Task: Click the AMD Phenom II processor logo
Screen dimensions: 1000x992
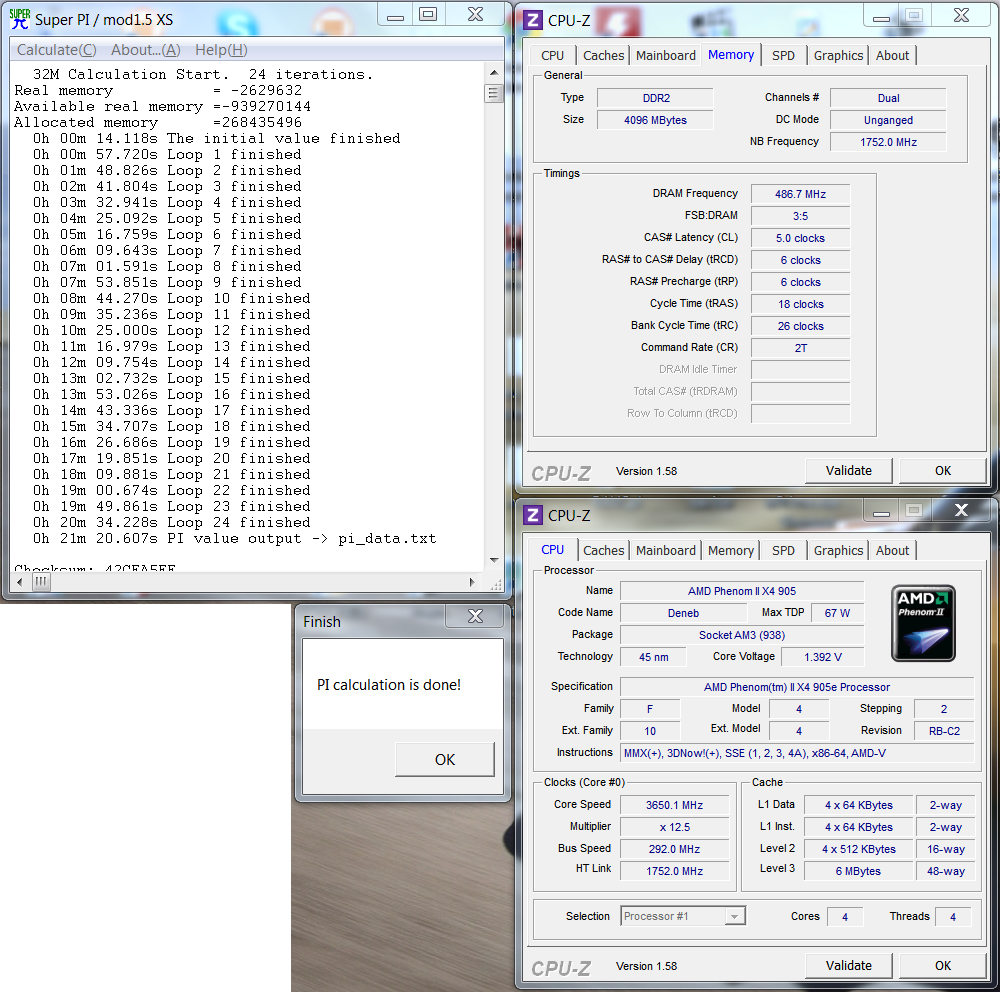Action: pyautogui.click(x=923, y=623)
